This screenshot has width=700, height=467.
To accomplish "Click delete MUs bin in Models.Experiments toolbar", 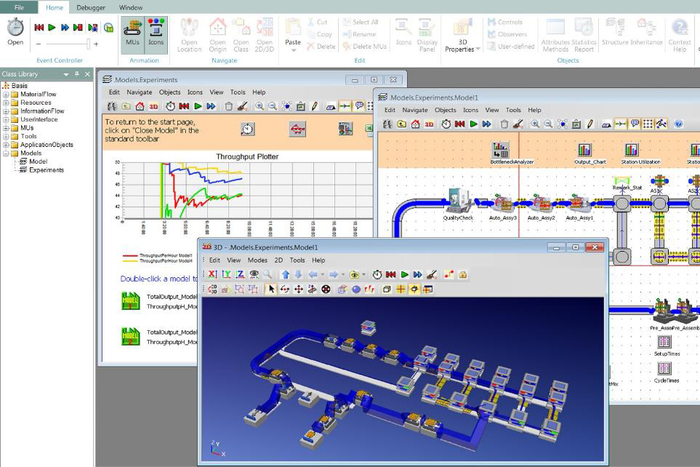I will click(229, 106).
